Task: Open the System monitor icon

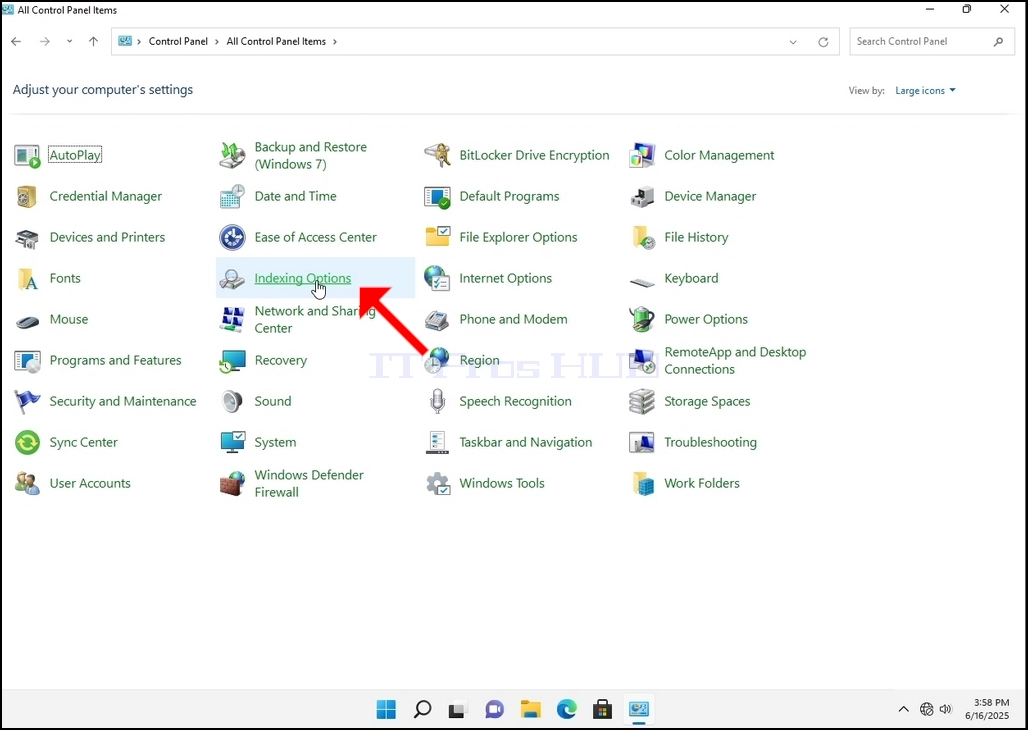Action: click(232, 442)
